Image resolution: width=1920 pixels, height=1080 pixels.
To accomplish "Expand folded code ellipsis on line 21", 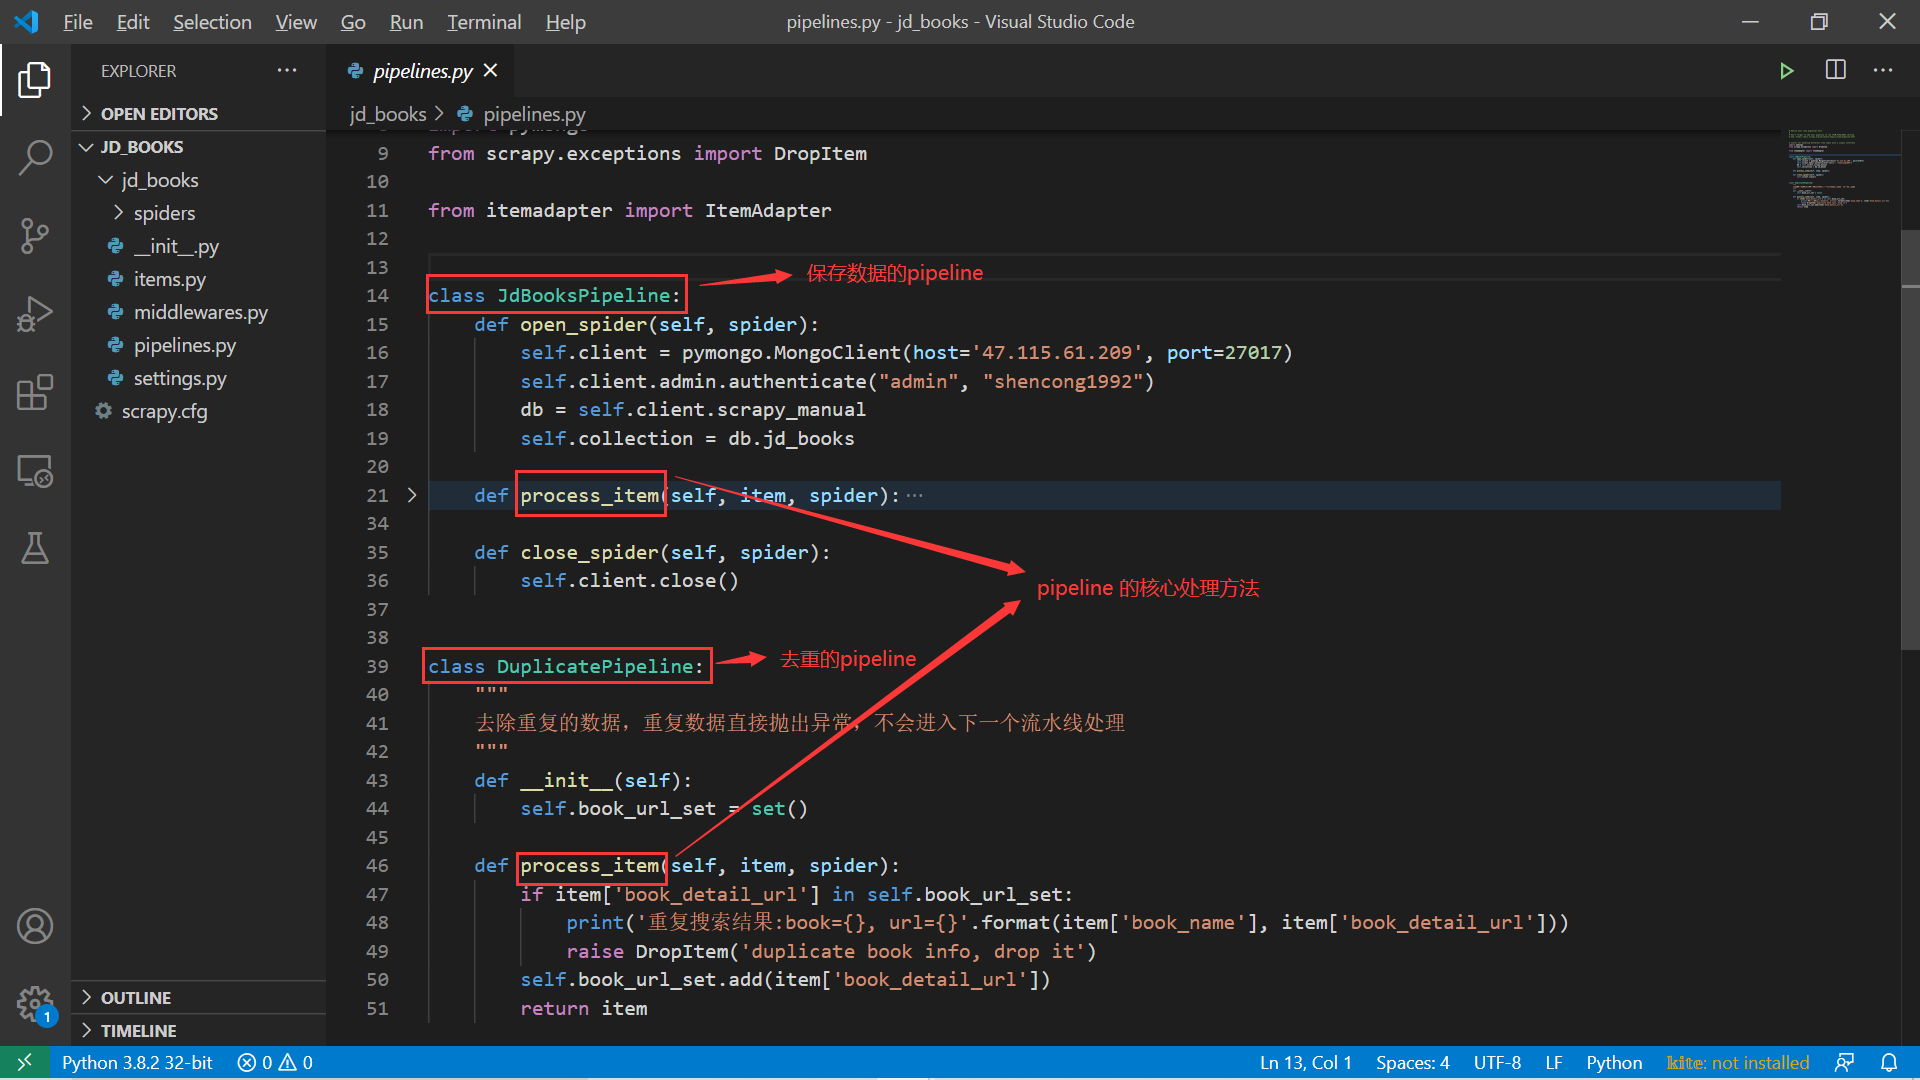I will click(x=914, y=496).
